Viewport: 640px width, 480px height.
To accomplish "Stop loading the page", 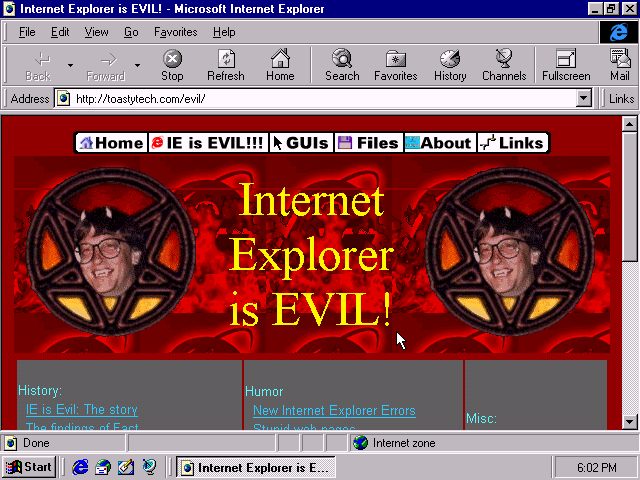I will (172, 65).
